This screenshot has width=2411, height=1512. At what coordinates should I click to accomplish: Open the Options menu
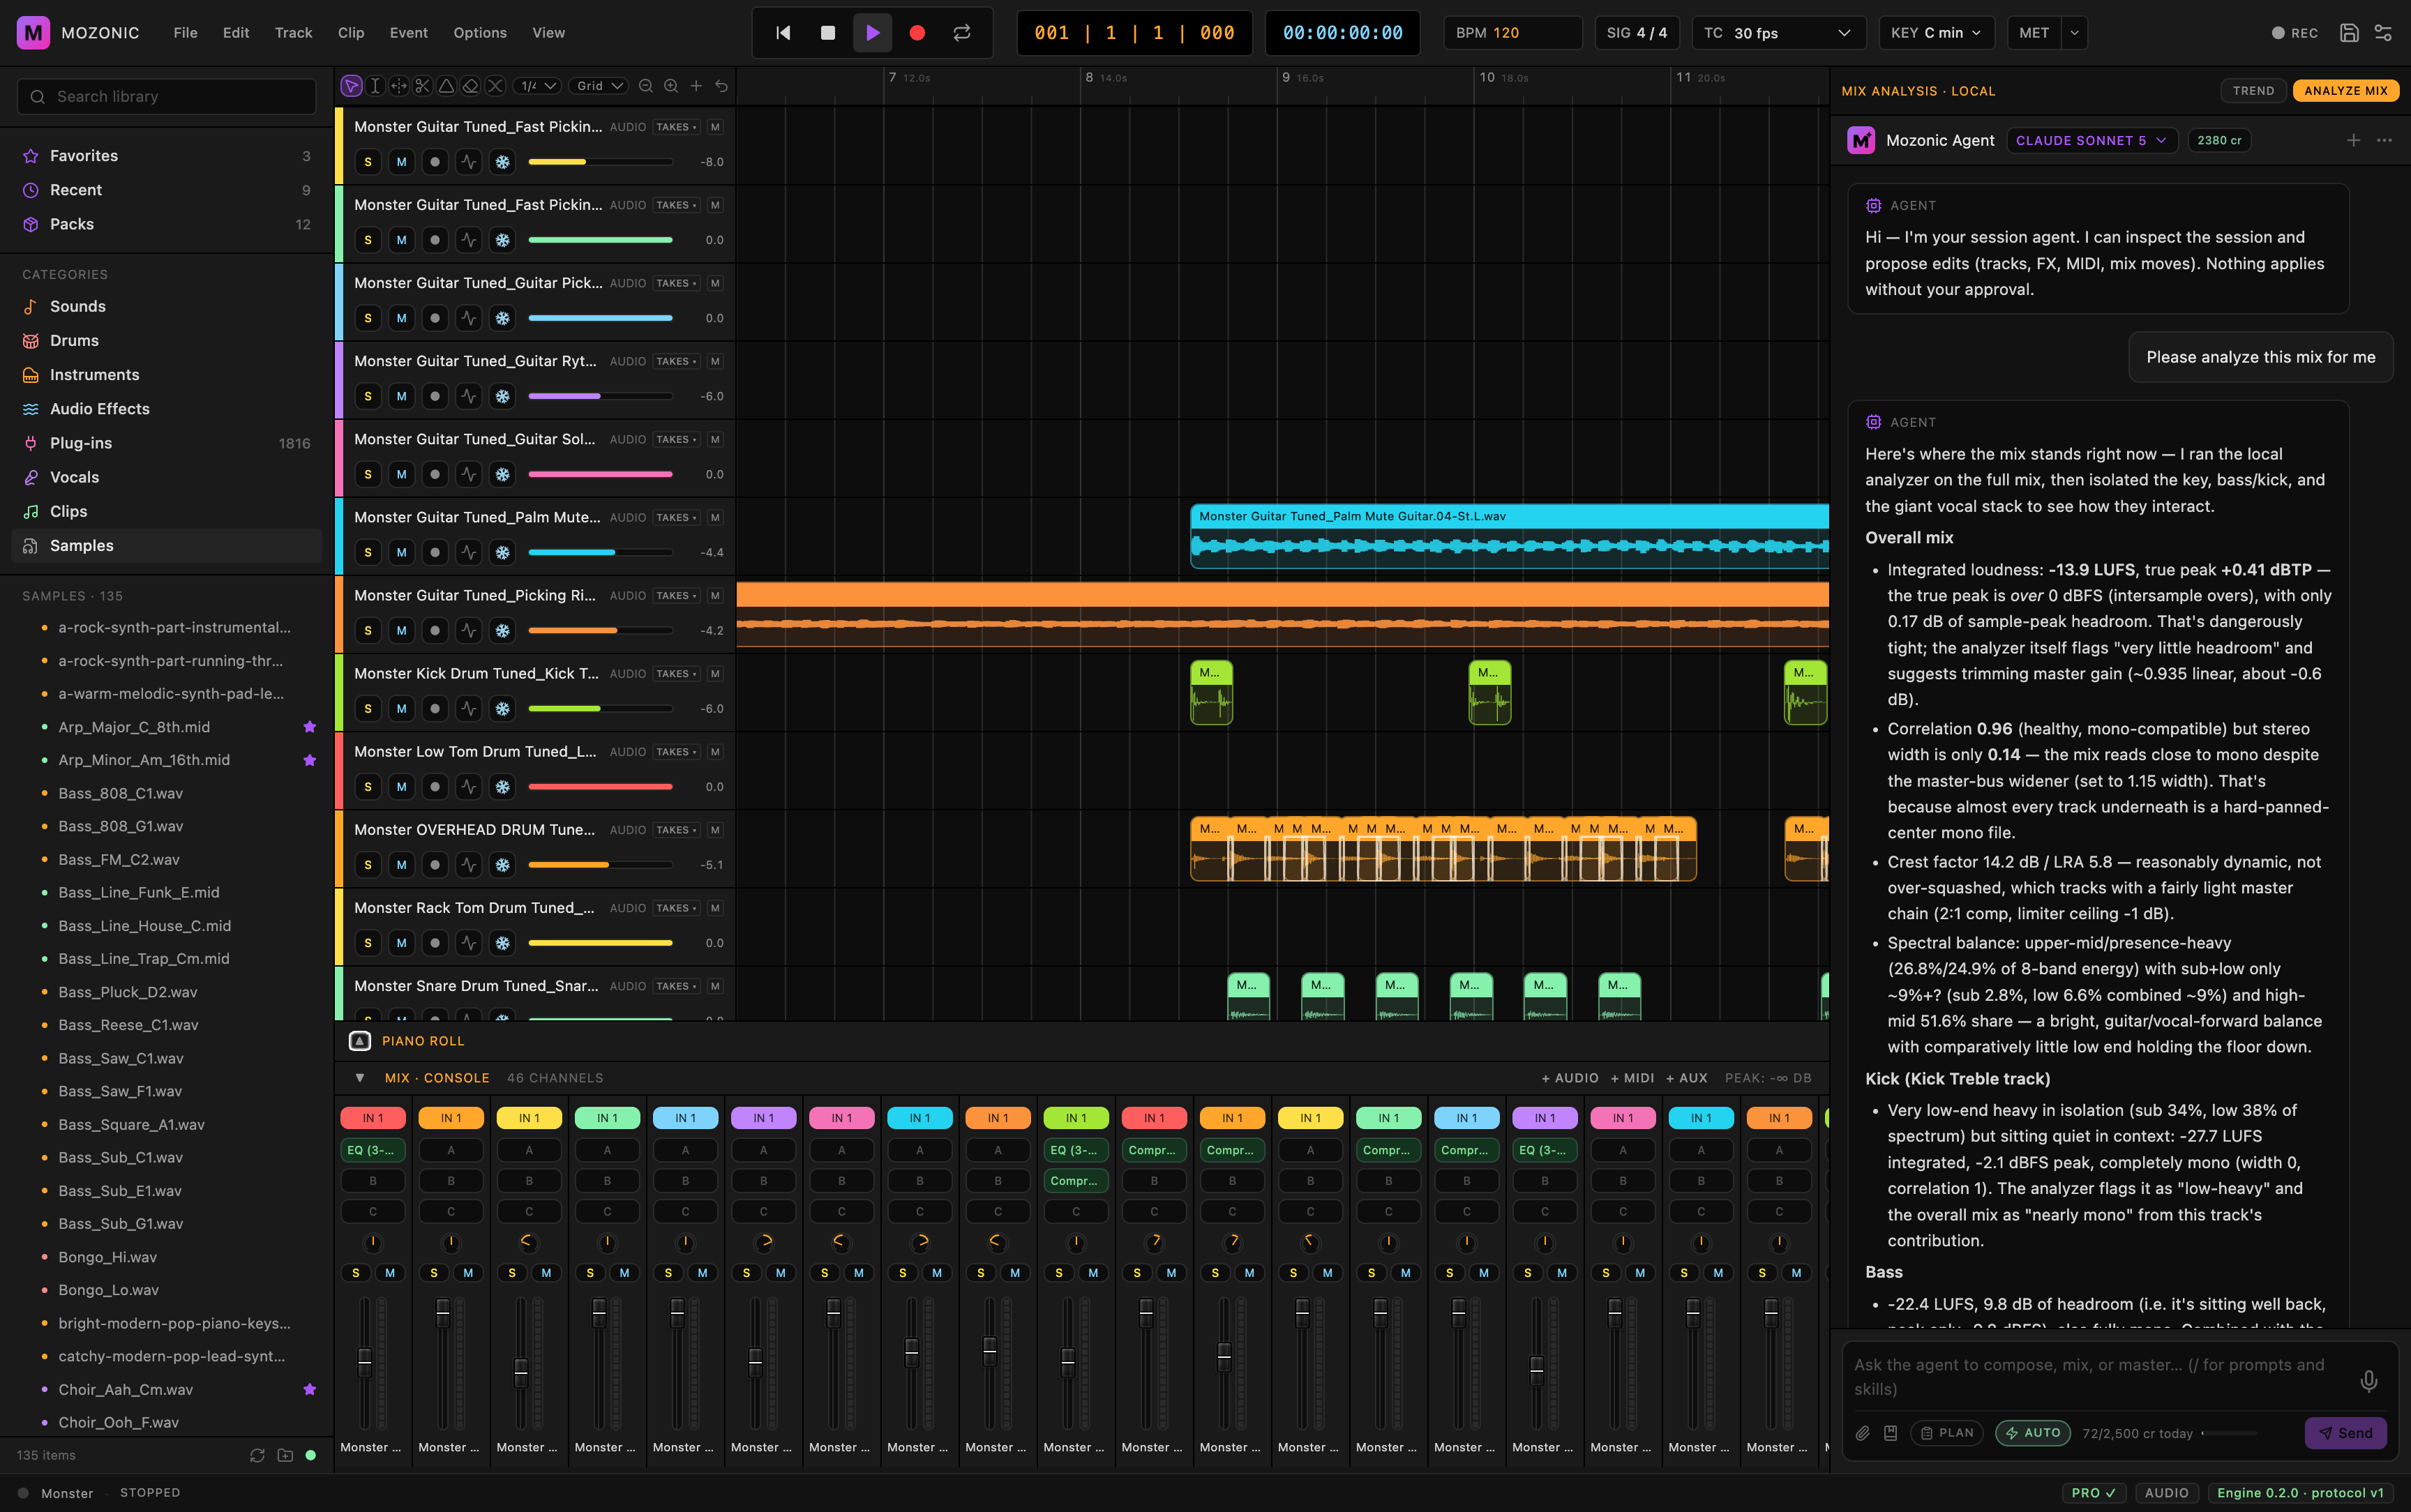pyautogui.click(x=480, y=33)
